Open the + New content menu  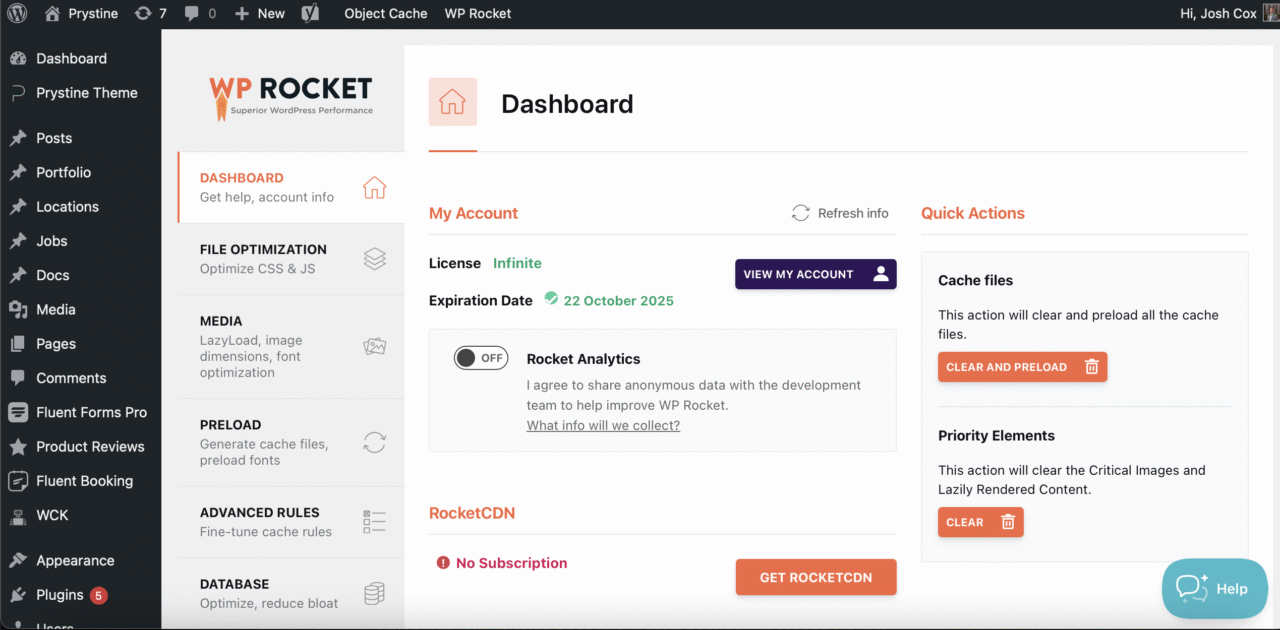point(260,14)
